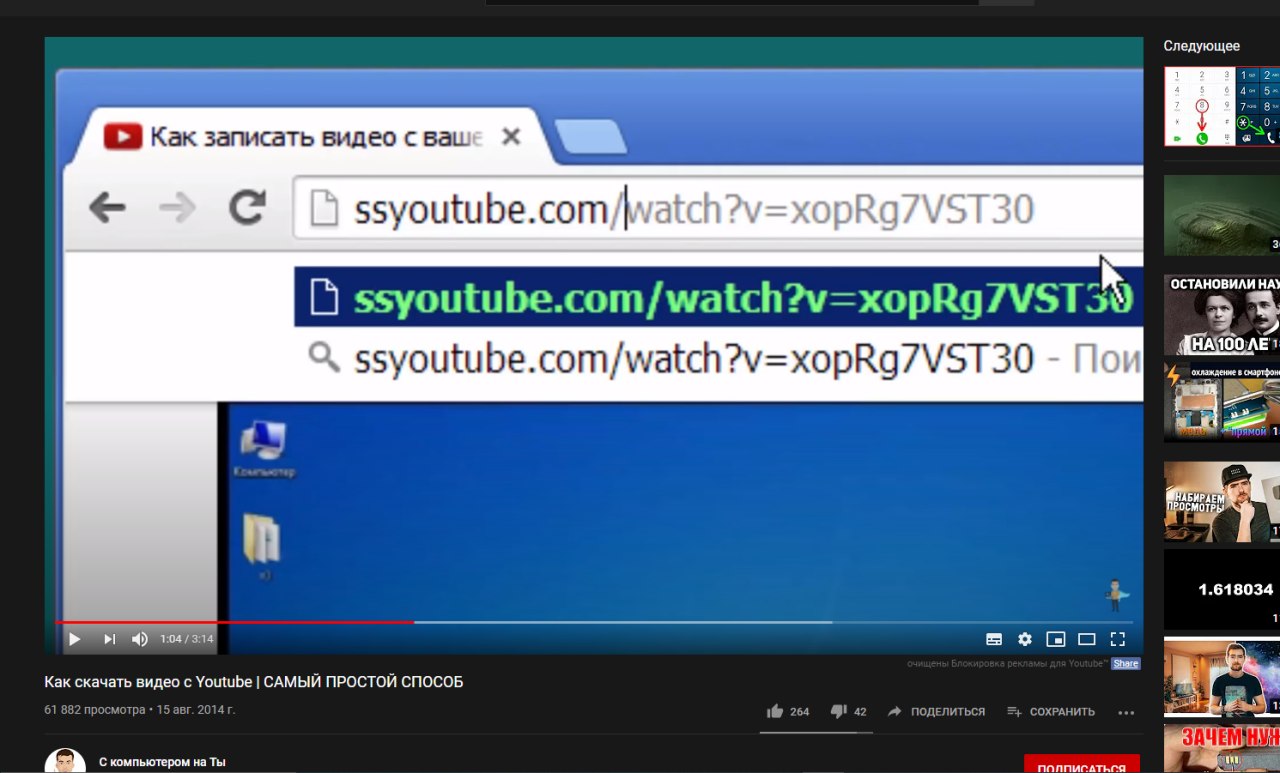Click the Следующее heading
This screenshot has width=1280, height=773.
coord(1201,46)
